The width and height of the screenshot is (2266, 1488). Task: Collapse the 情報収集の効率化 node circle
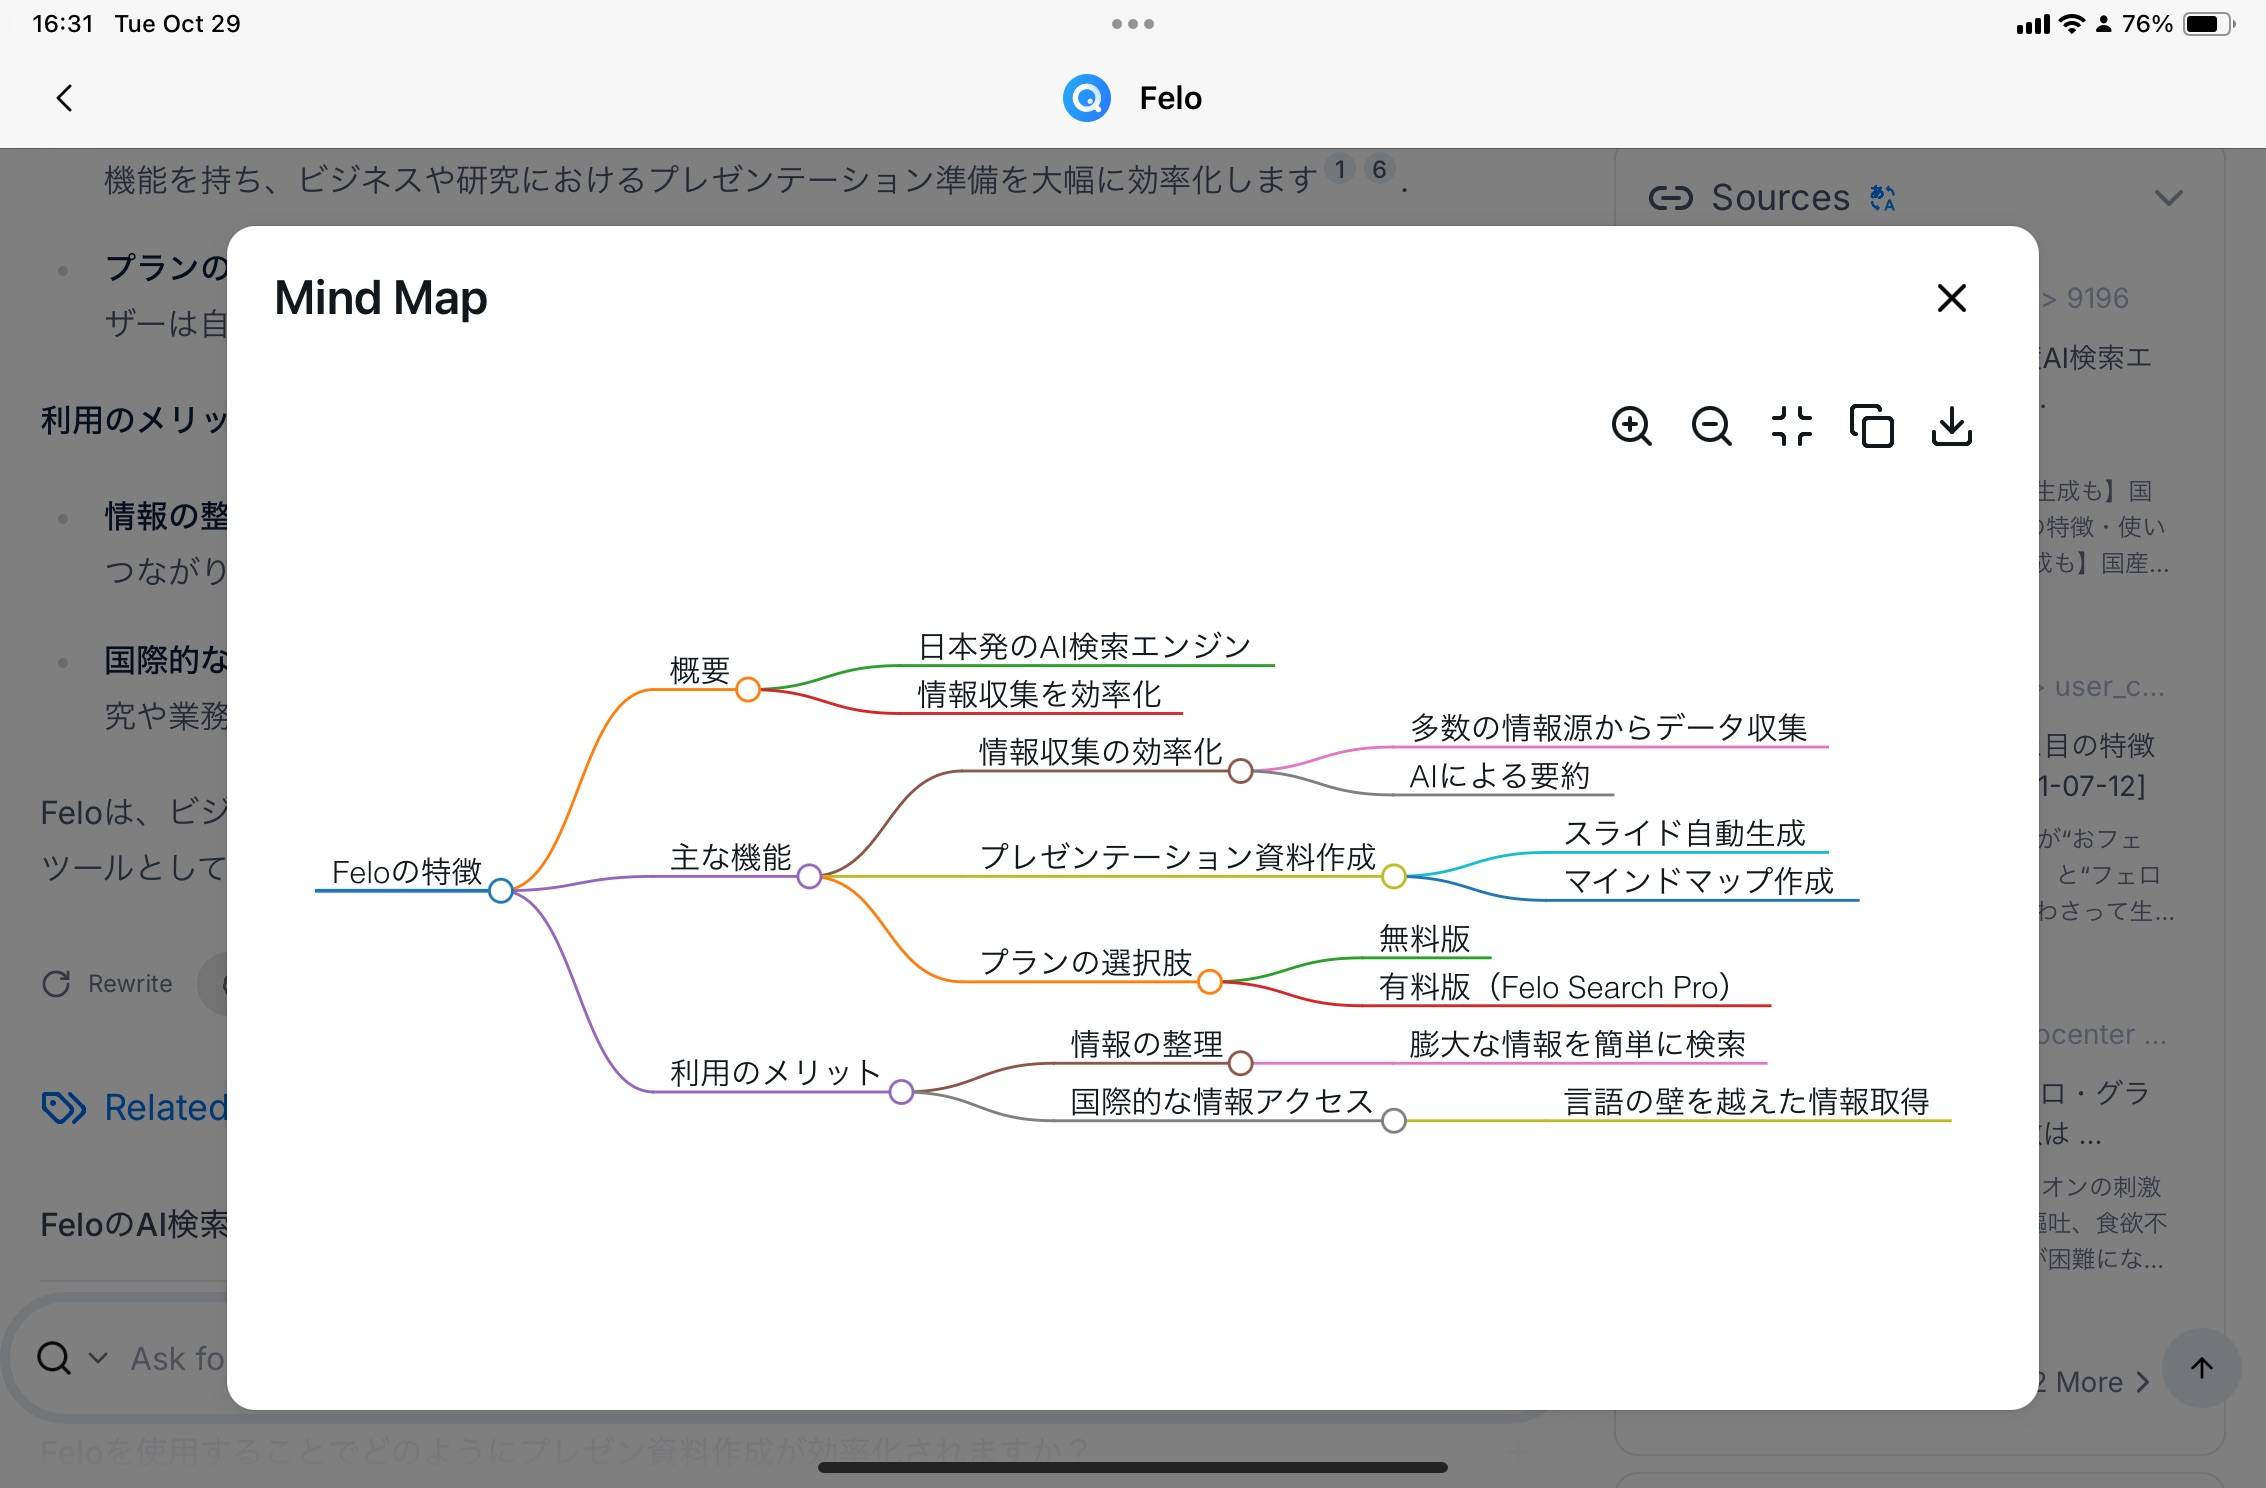coord(1240,771)
